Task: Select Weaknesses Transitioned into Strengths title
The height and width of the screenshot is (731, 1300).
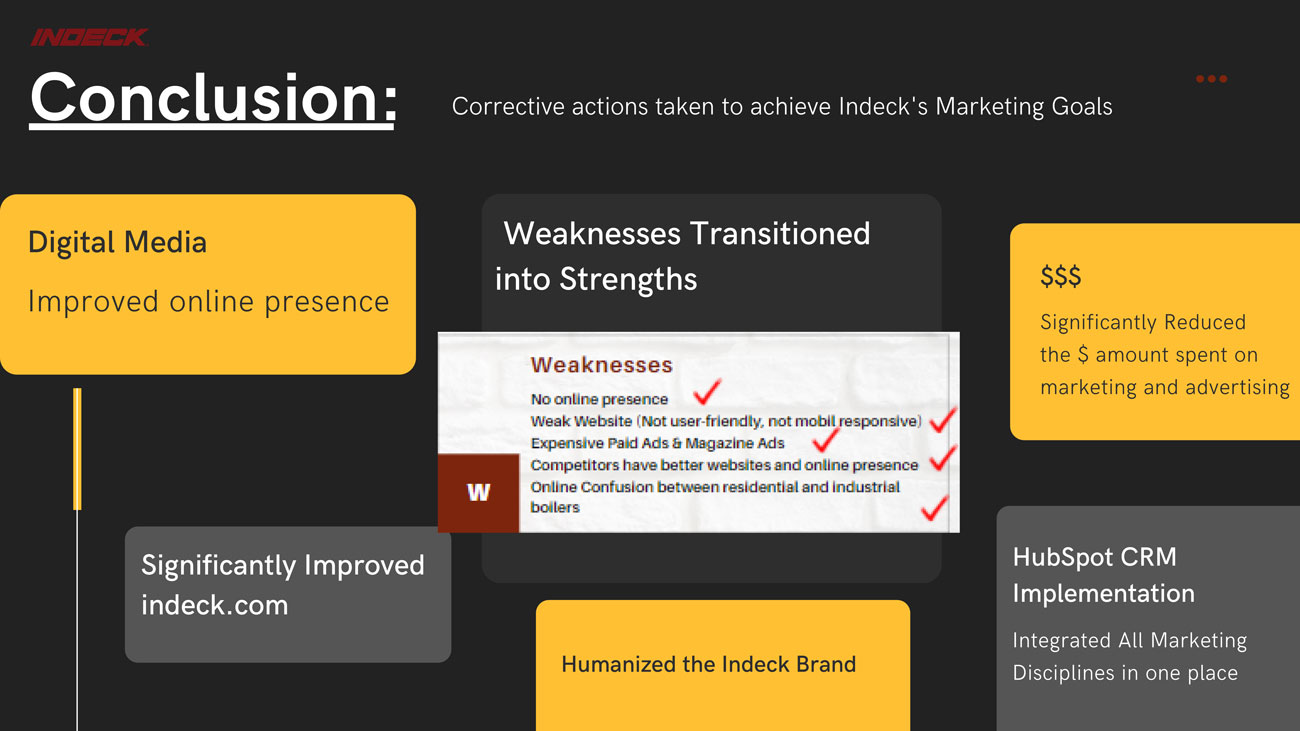Action: [x=683, y=255]
